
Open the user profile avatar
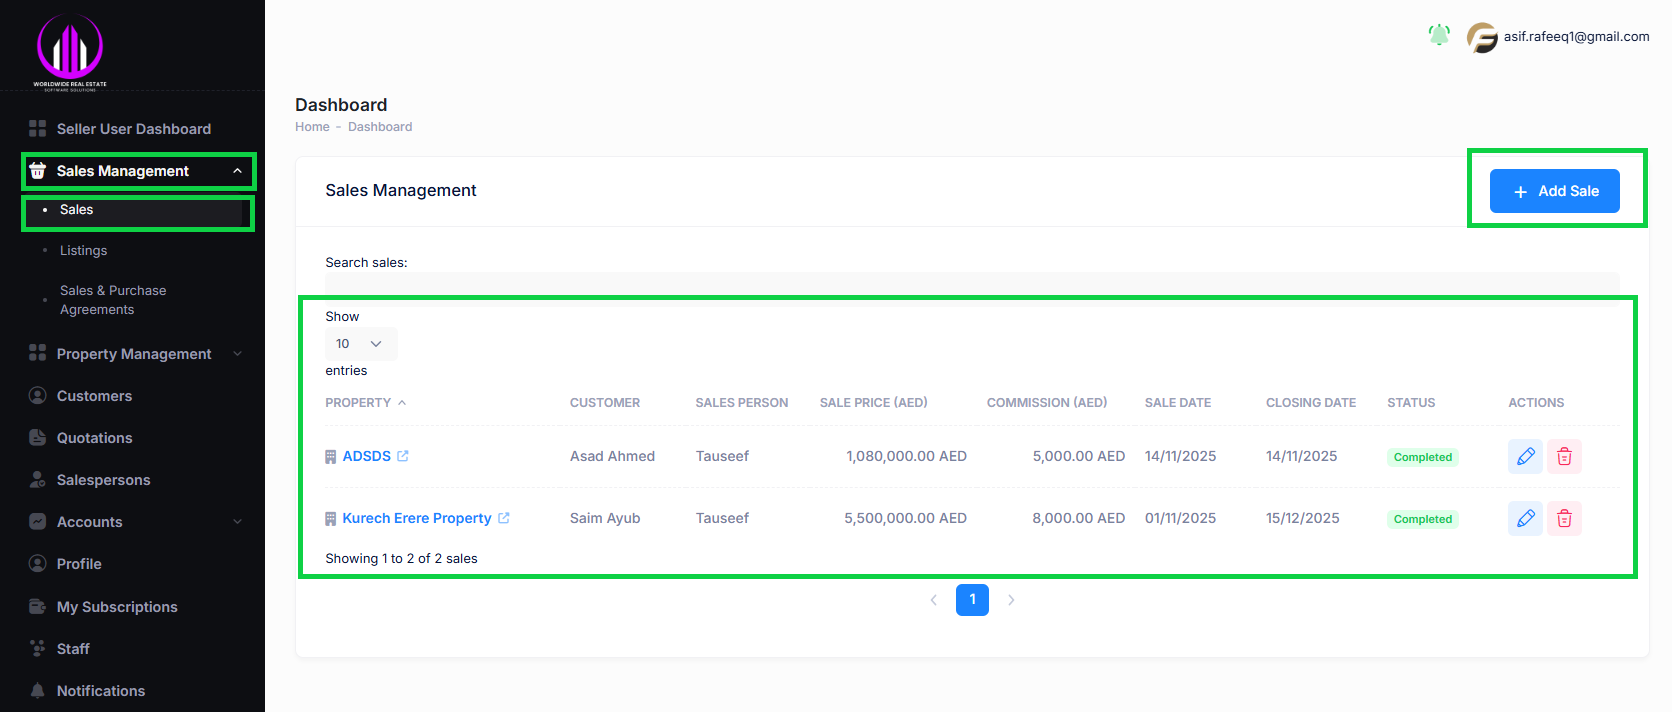pyautogui.click(x=1481, y=37)
